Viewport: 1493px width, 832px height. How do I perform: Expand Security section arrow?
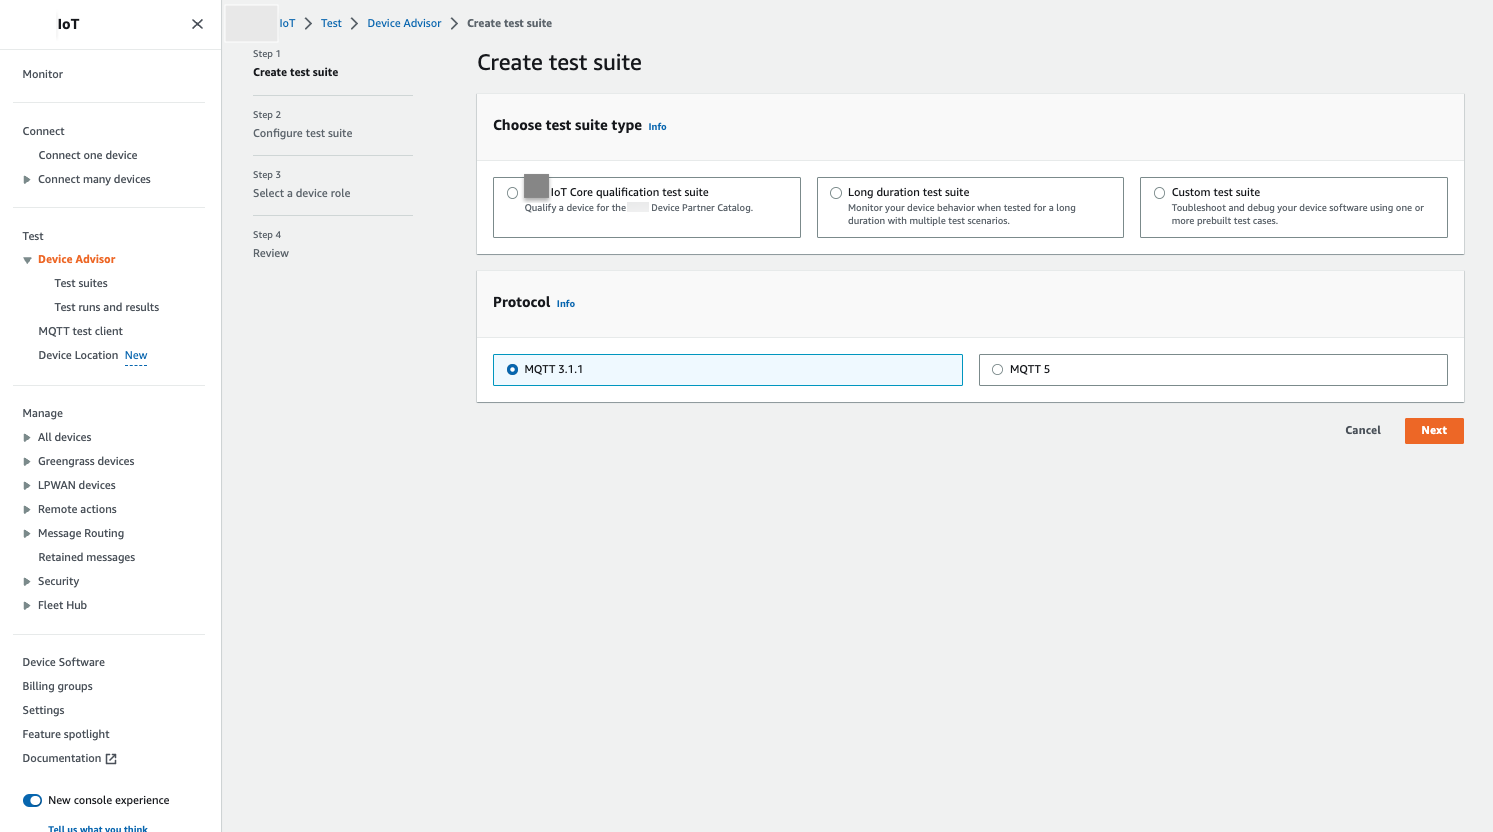(x=27, y=582)
